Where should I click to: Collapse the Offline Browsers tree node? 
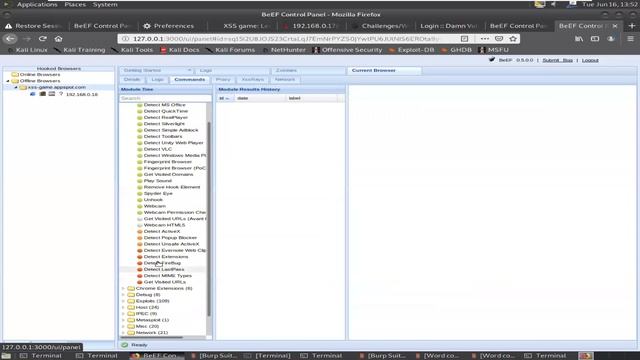click(x=8, y=81)
